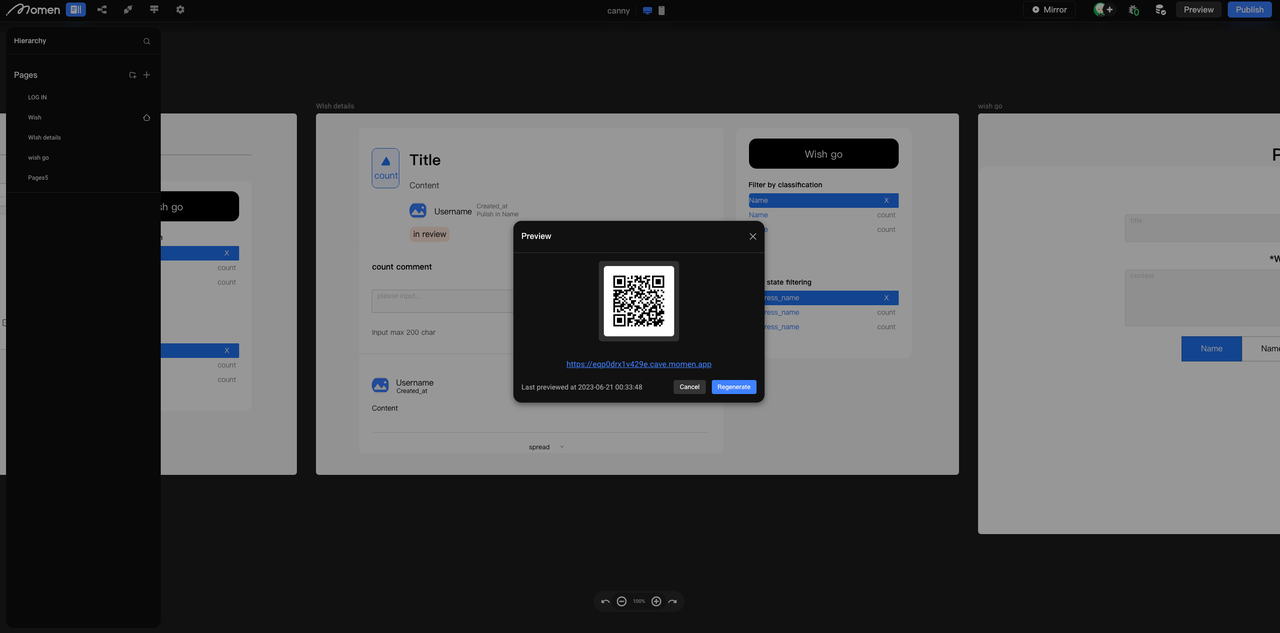Screen dimensions: 1280x633
Task: Close the Preview dialog
Action: (753, 236)
